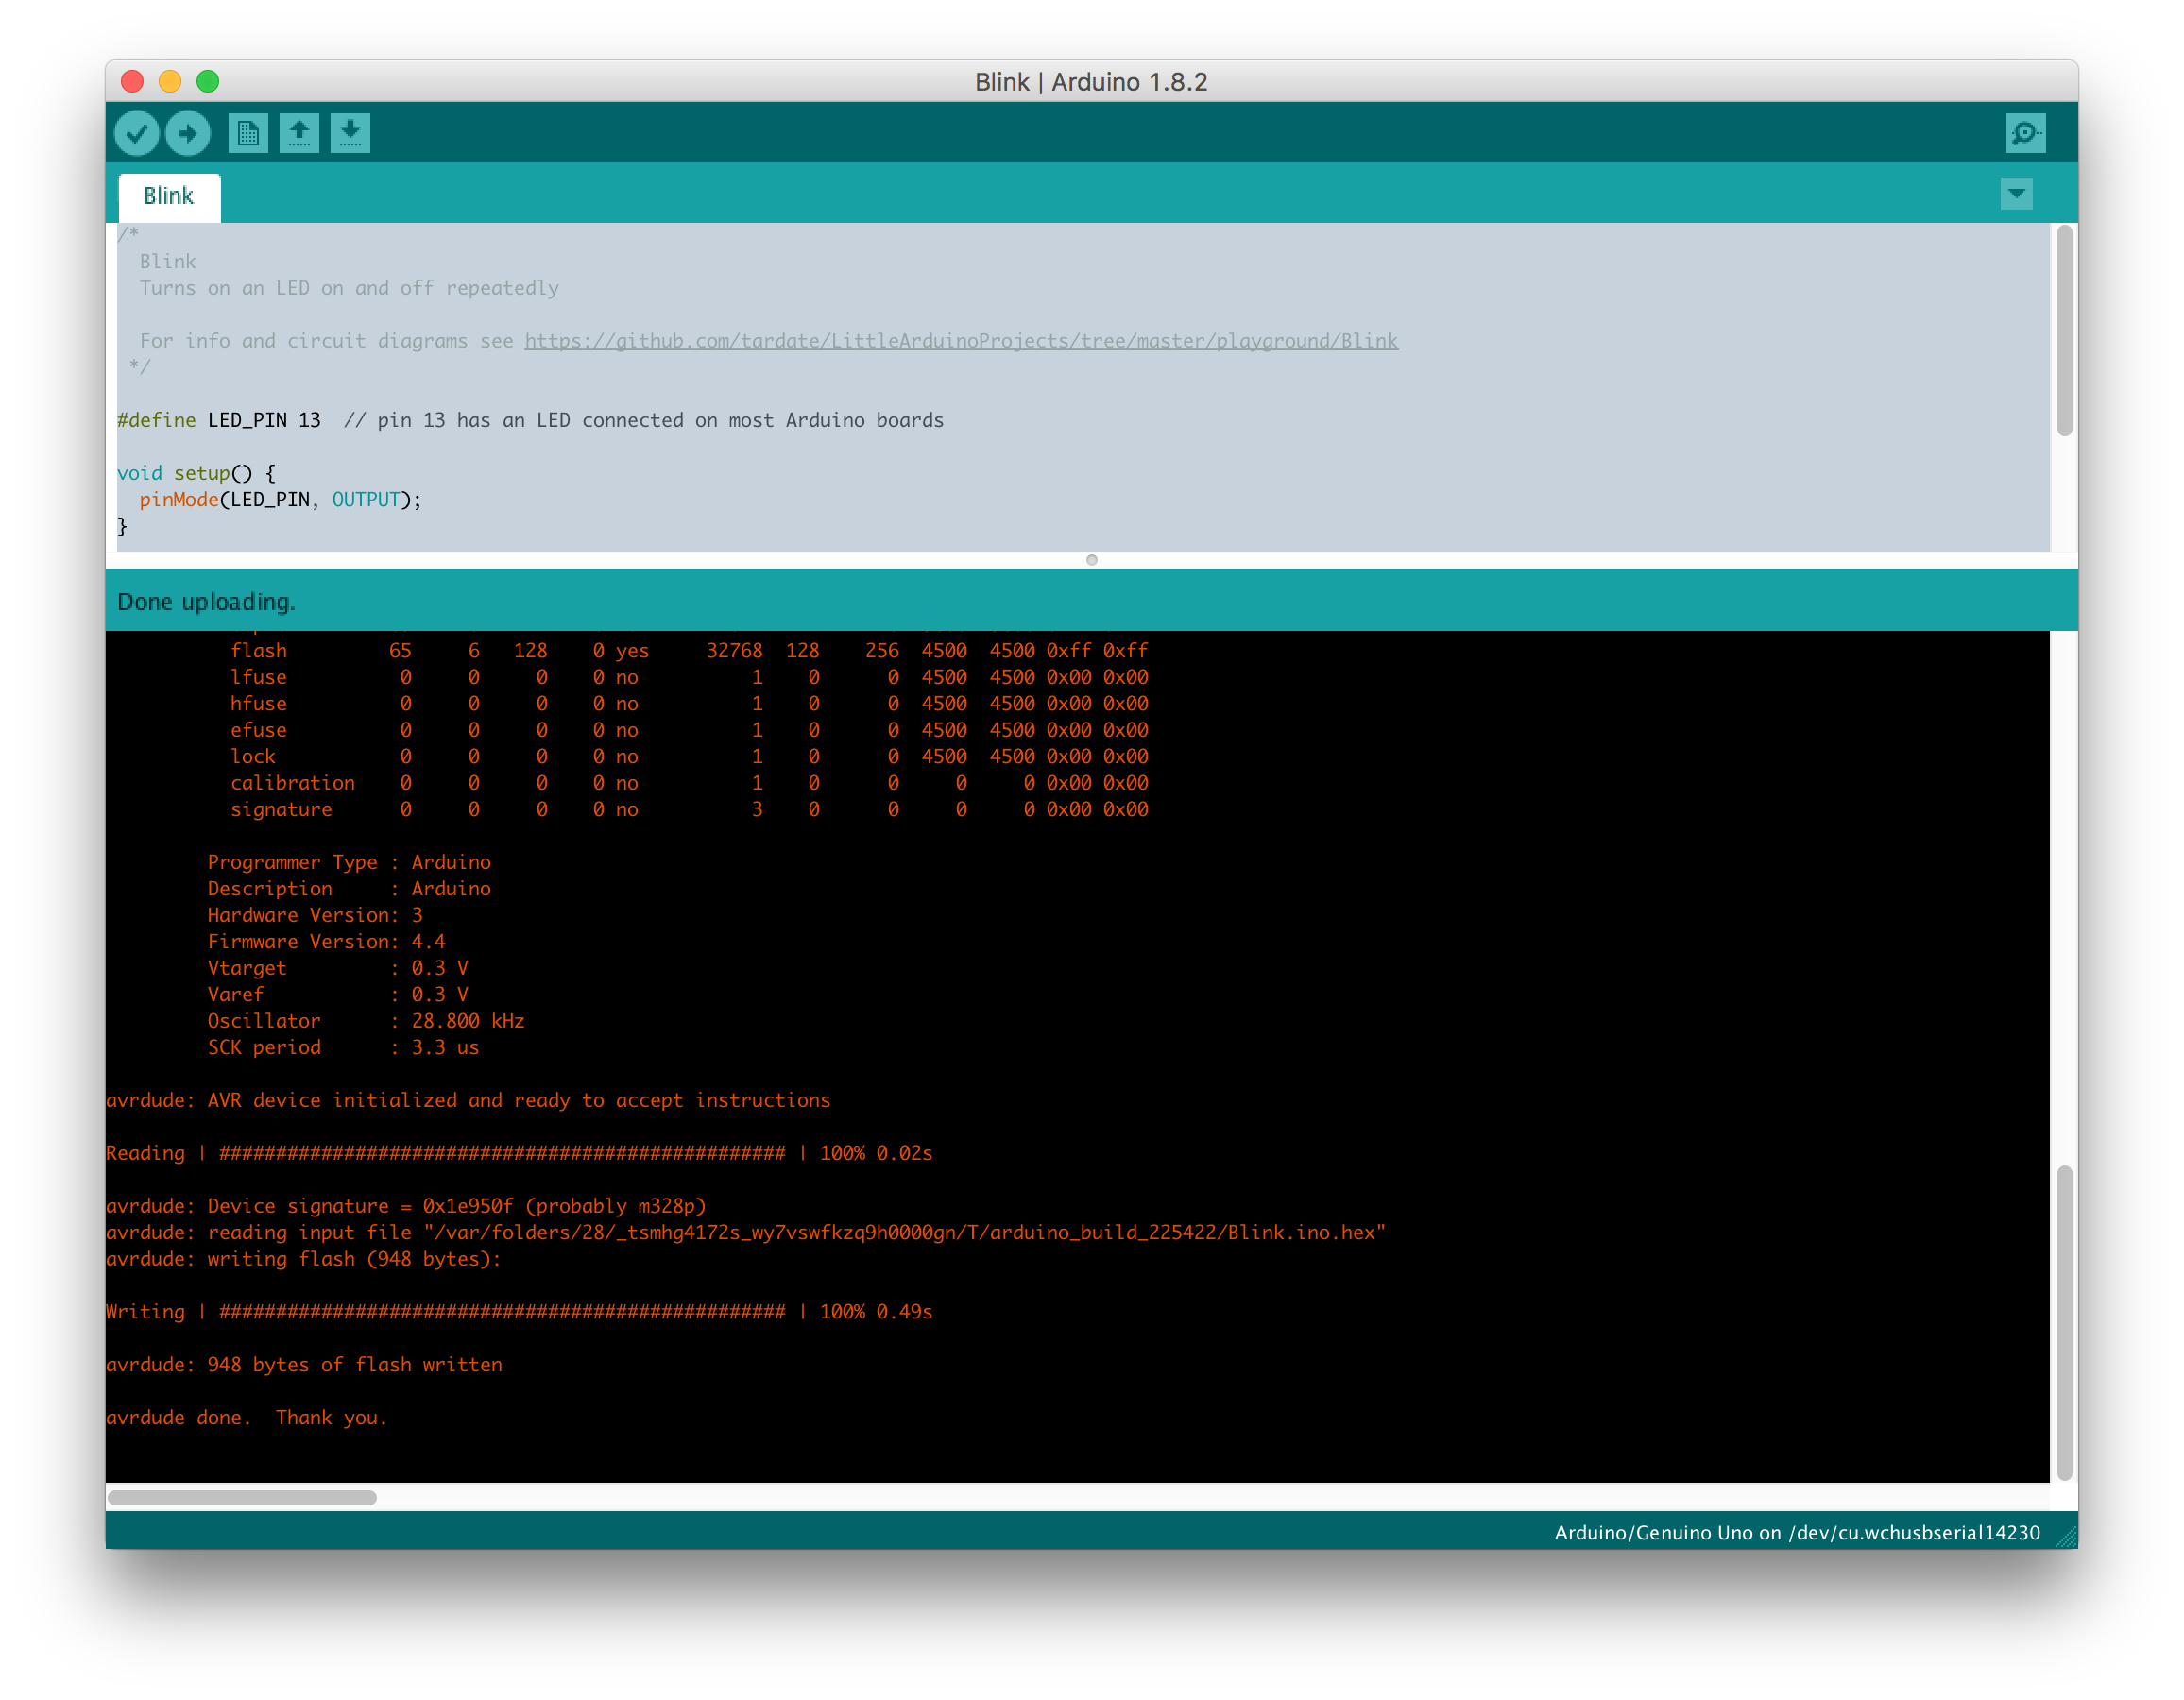Open a sketch with the Open icon
The height and width of the screenshot is (1700, 2184).
click(299, 133)
